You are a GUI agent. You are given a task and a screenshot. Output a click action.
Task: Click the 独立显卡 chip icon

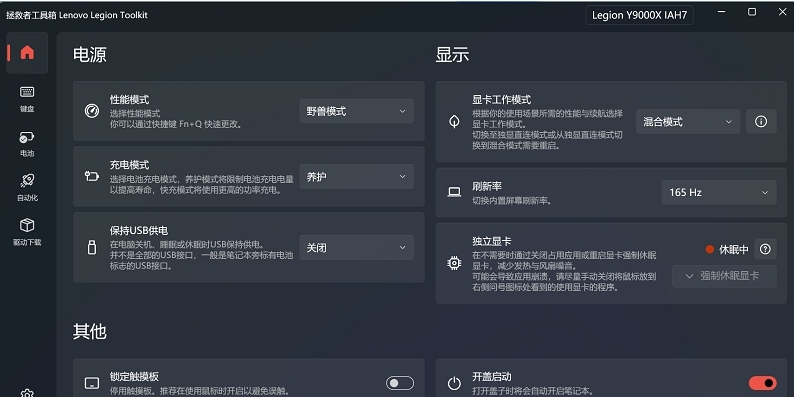[454, 263]
